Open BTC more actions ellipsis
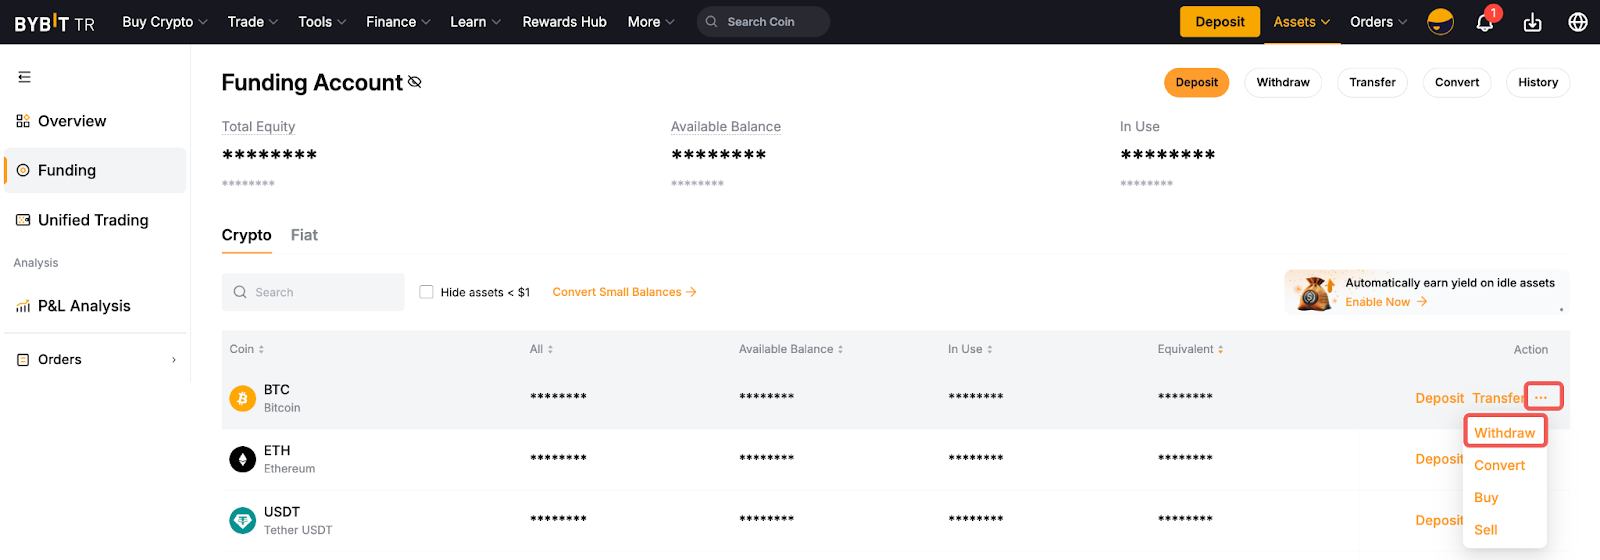1600x560 pixels. coord(1541,398)
